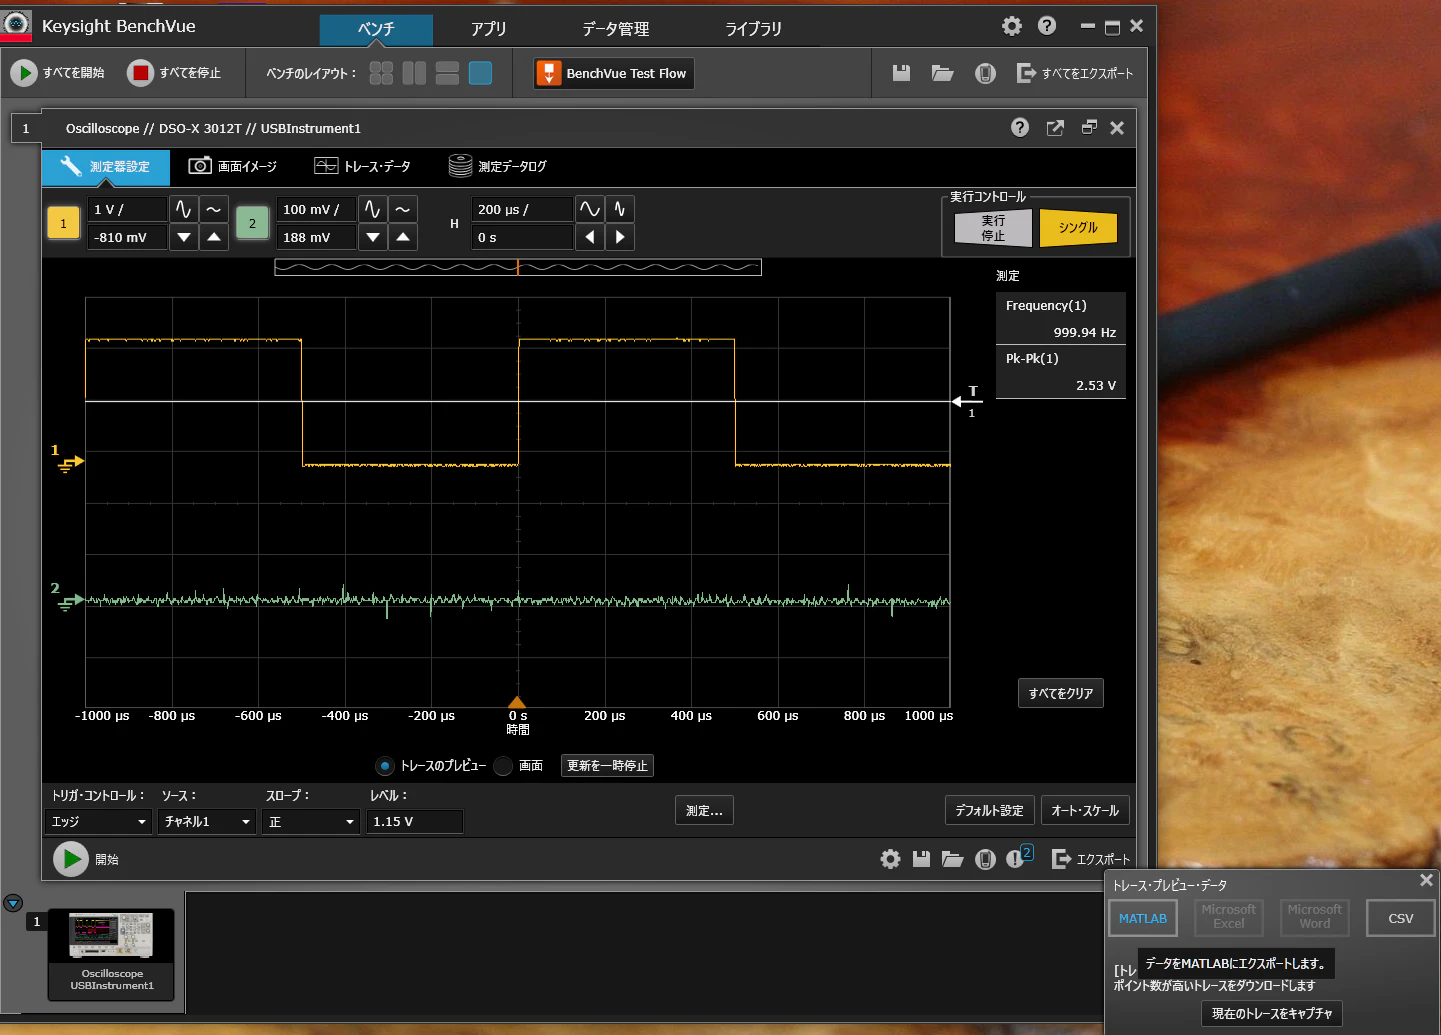Select the 画面 radio button
The image size is (1441, 1035).
pyautogui.click(x=503, y=766)
